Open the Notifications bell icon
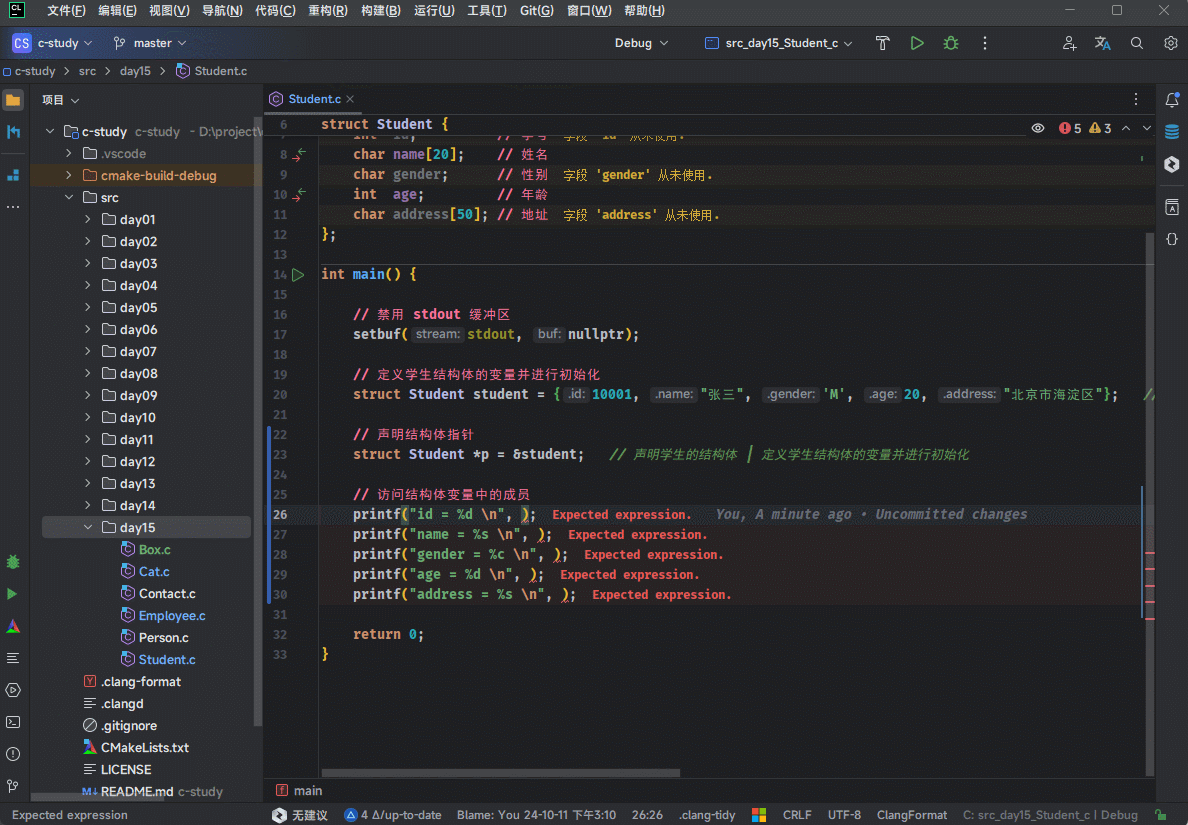The width and height of the screenshot is (1188, 825). click(x=1172, y=100)
